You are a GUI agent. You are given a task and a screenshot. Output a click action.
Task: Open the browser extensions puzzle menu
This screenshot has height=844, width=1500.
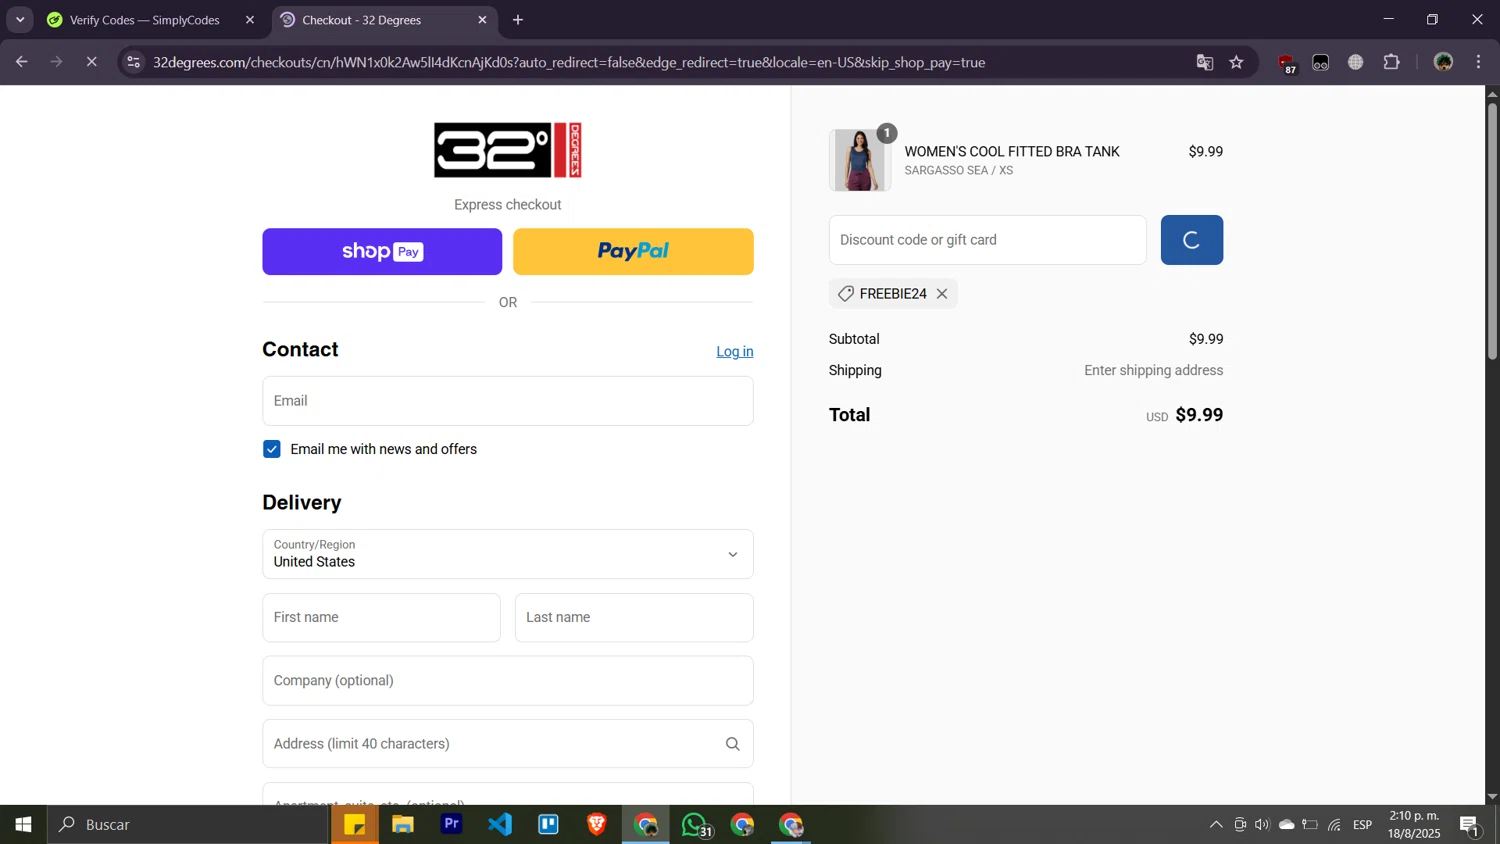[1392, 62]
